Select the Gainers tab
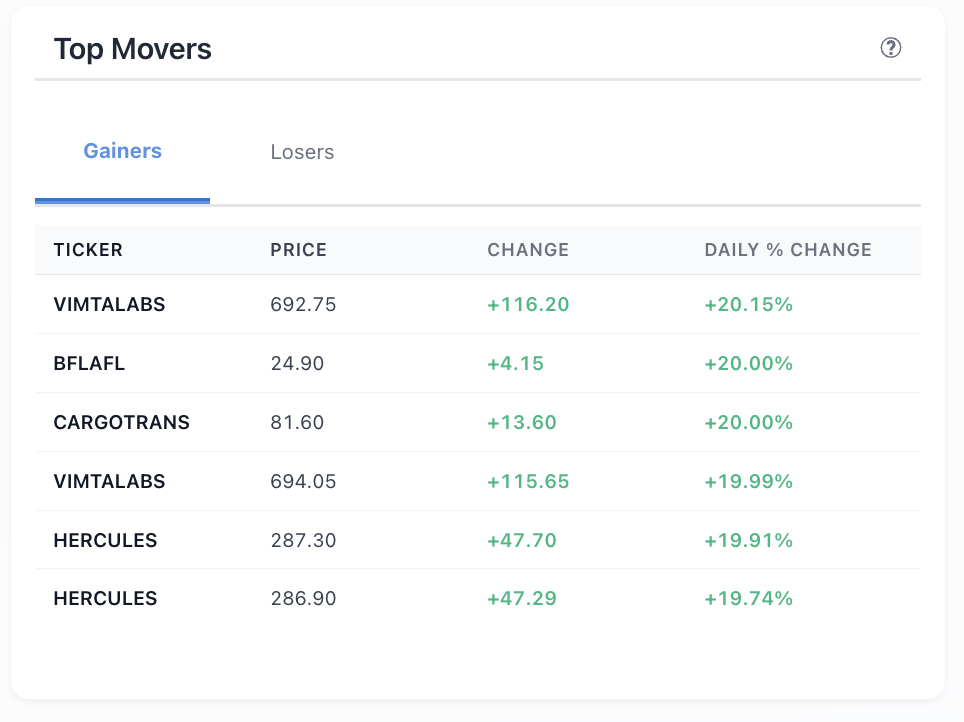This screenshot has width=964, height=722. pyautogui.click(x=122, y=151)
